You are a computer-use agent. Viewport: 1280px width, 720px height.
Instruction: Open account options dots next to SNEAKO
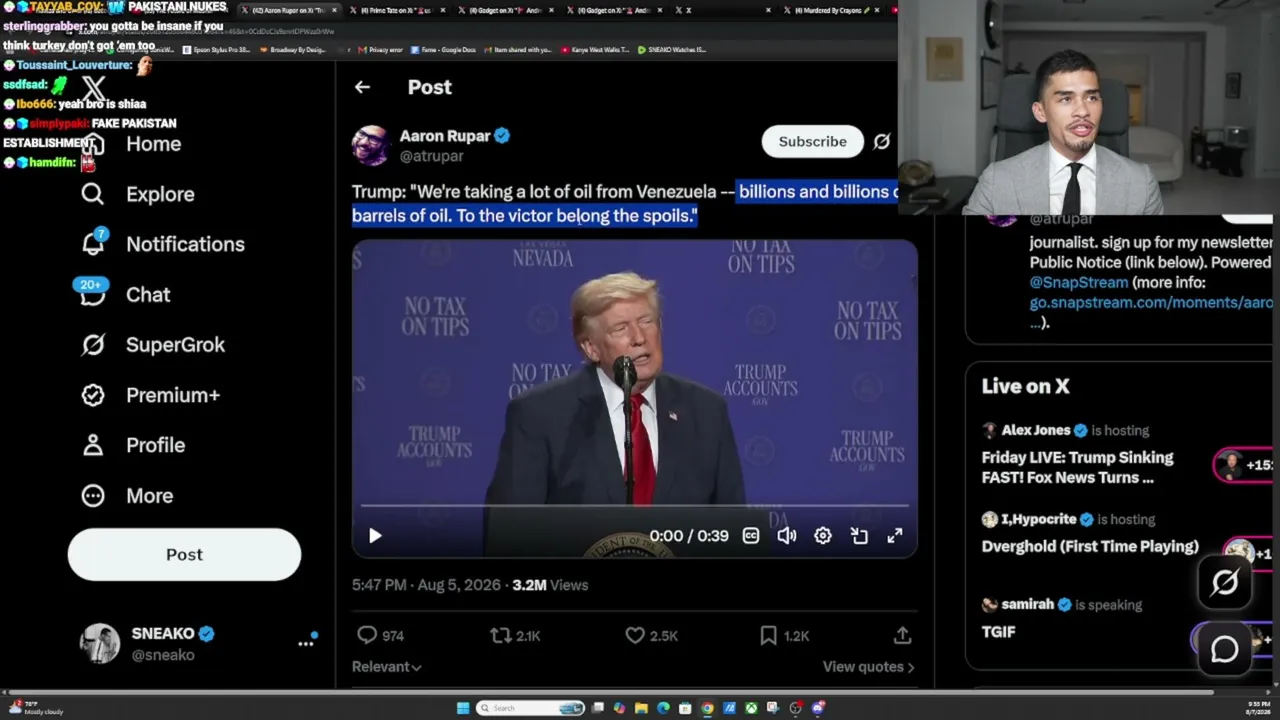click(x=306, y=643)
